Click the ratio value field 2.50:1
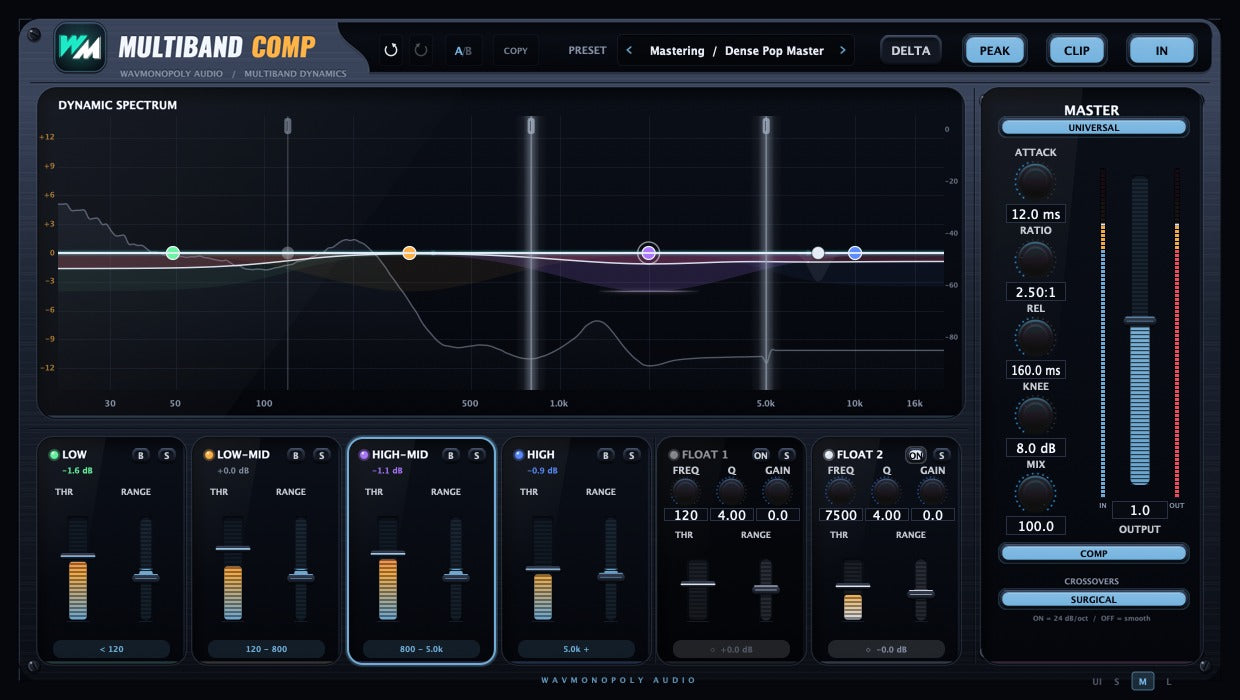The width and height of the screenshot is (1240, 700). (1035, 292)
